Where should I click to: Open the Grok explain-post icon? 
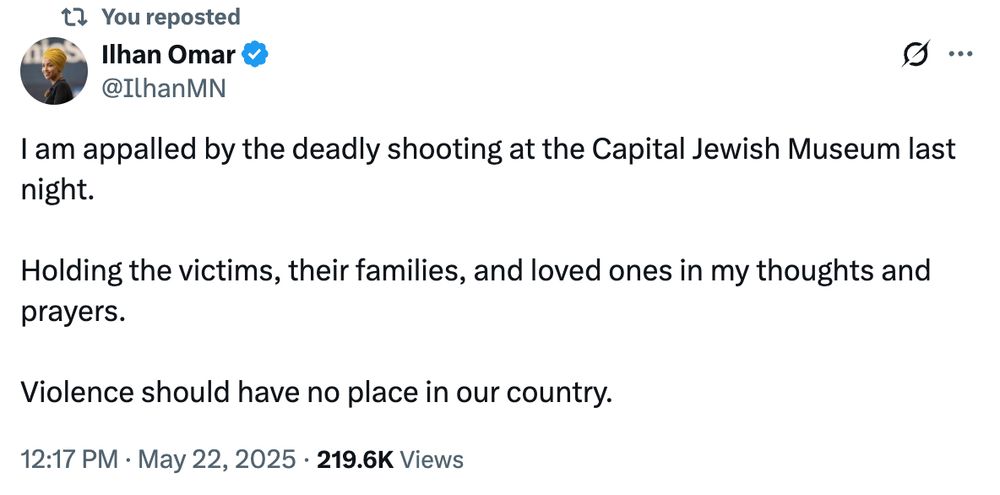tap(914, 57)
